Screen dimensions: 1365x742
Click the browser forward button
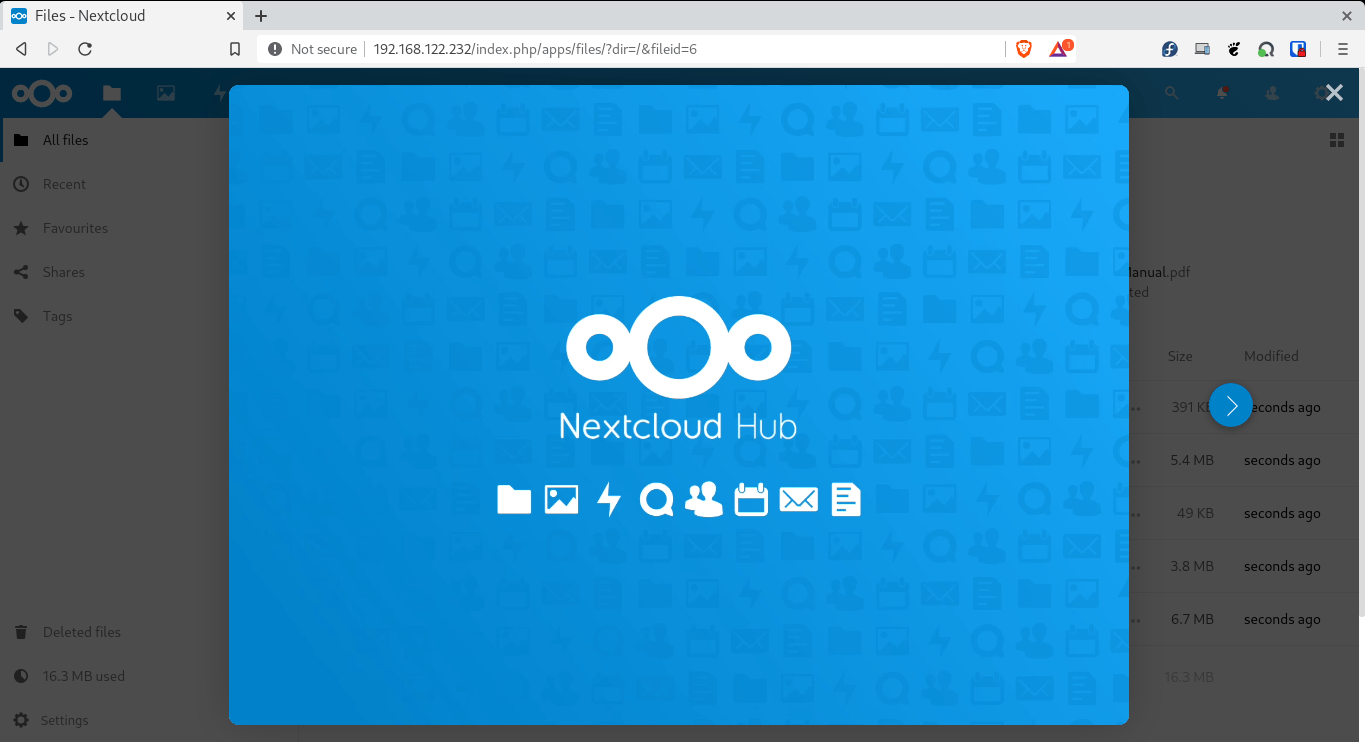point(53,49)
